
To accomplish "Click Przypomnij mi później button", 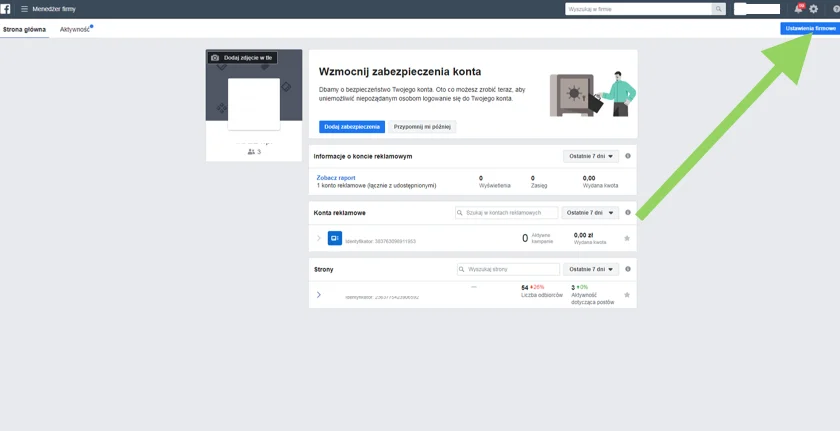I will pos(422,127).
